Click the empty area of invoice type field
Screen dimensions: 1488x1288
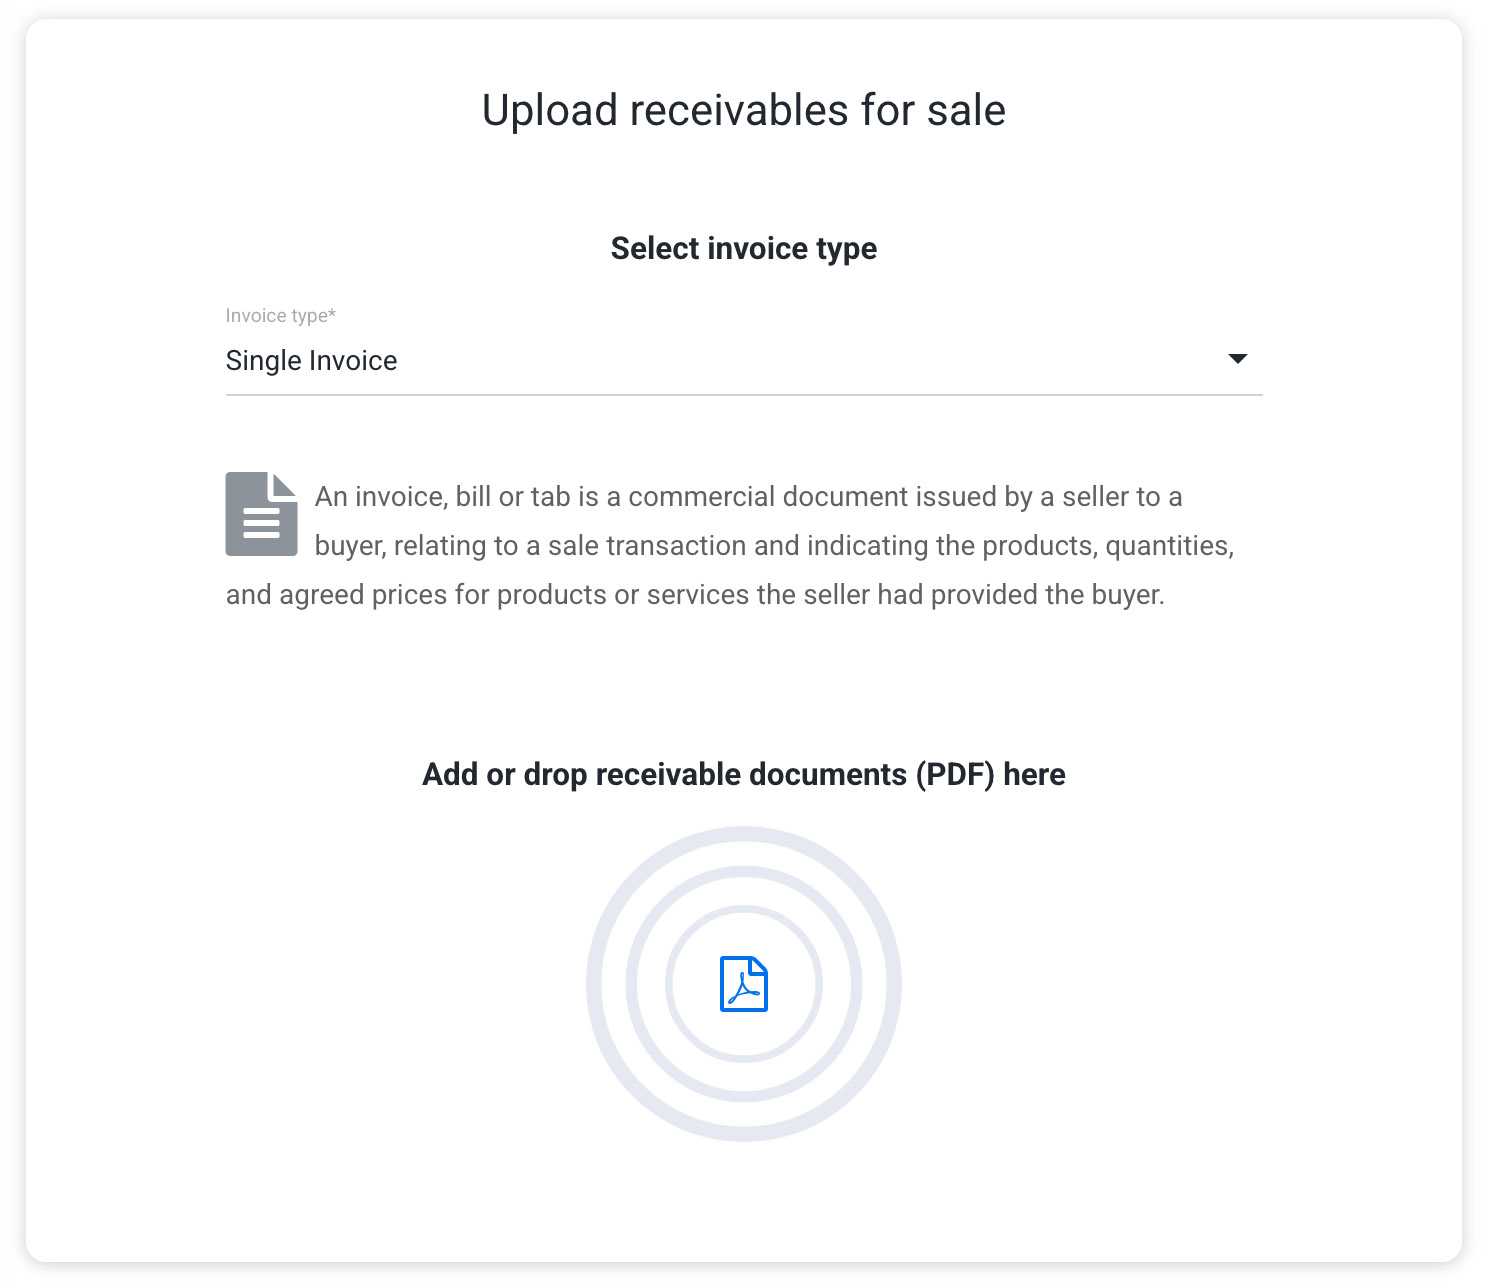800,361
